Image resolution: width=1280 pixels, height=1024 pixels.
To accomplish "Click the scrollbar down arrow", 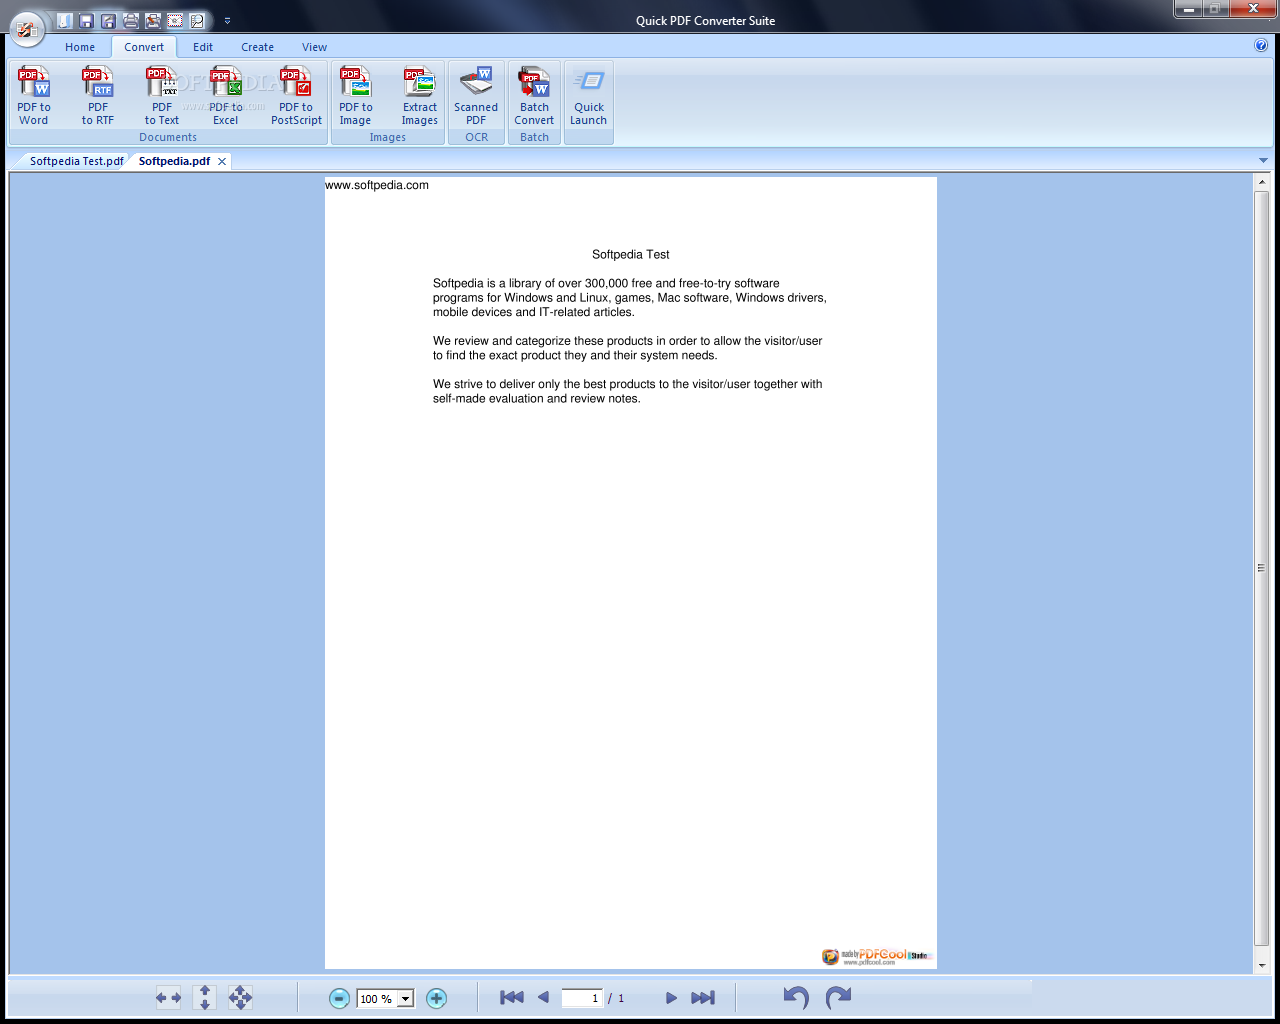I will (1261, 965).
